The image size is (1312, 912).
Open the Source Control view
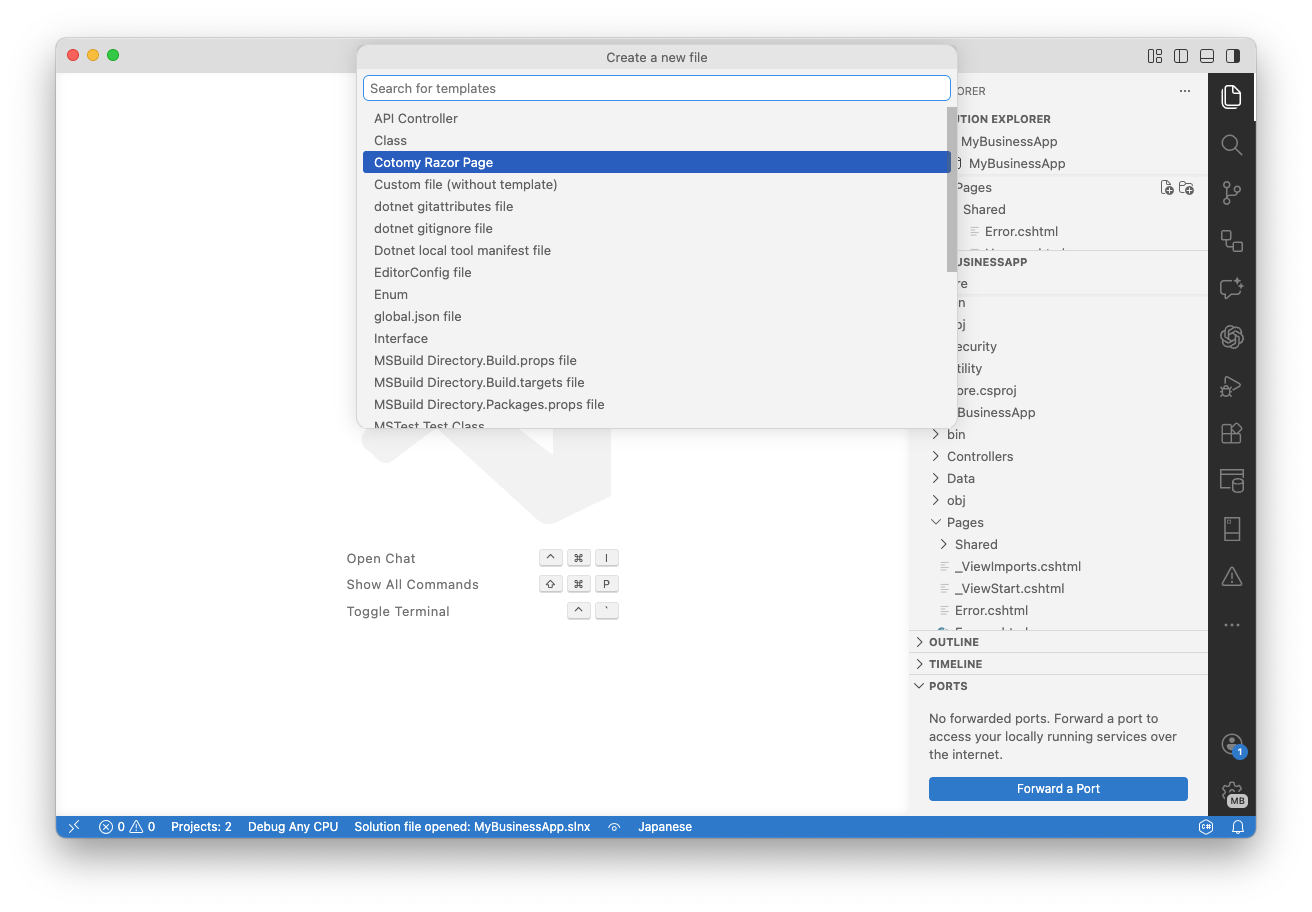click(1231, 192)
